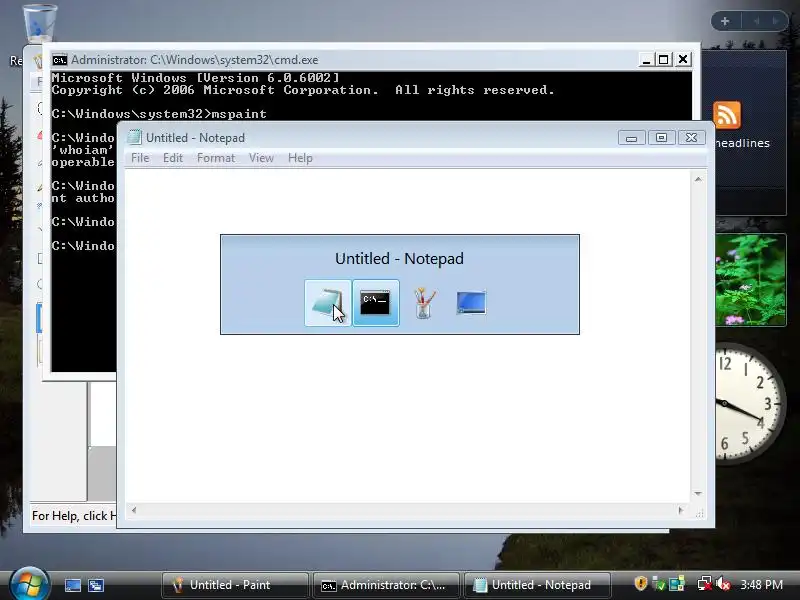Image resolution: width=800 pixels, height=600 pixels.
Task: Open the Windows Start orb
Action: pos(29,584)
